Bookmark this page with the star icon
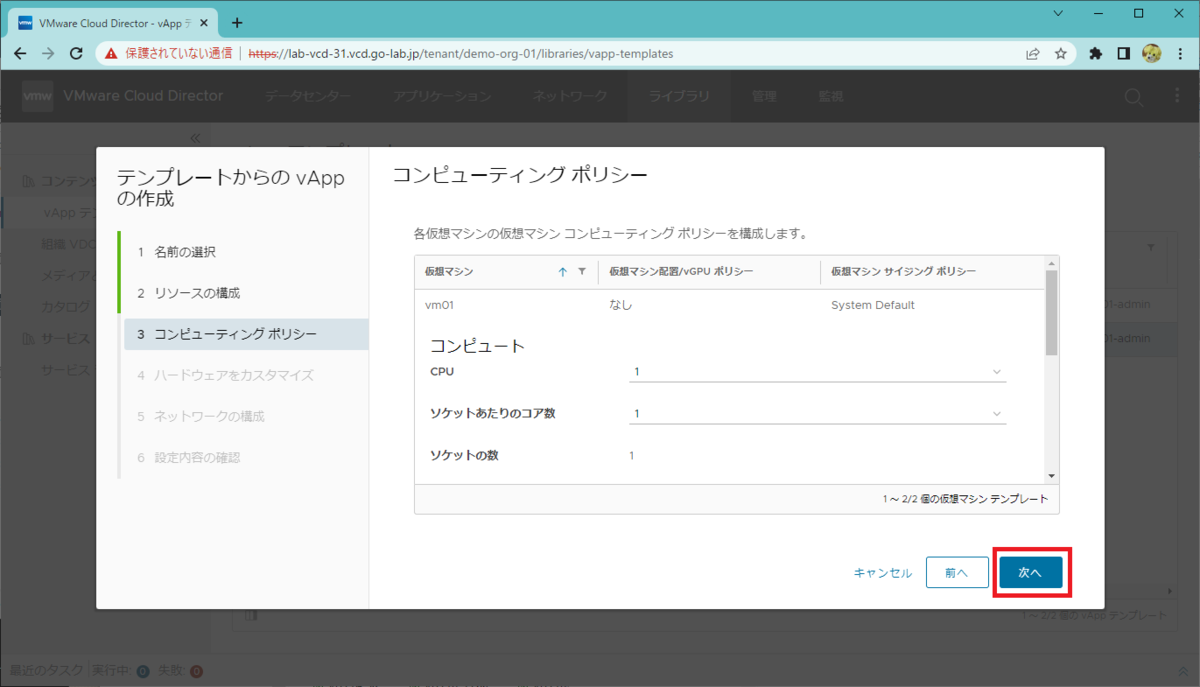Viewport: 1200px width, 687px height. coord(1061,54)
